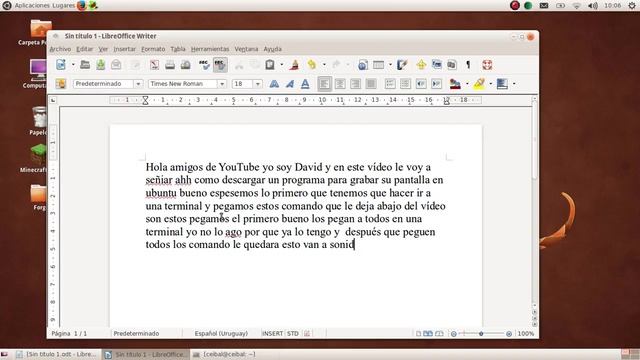The height and width of the screenshot is (360, 640).
Task: Open the Insertar menu
Action: click(124, 49)
